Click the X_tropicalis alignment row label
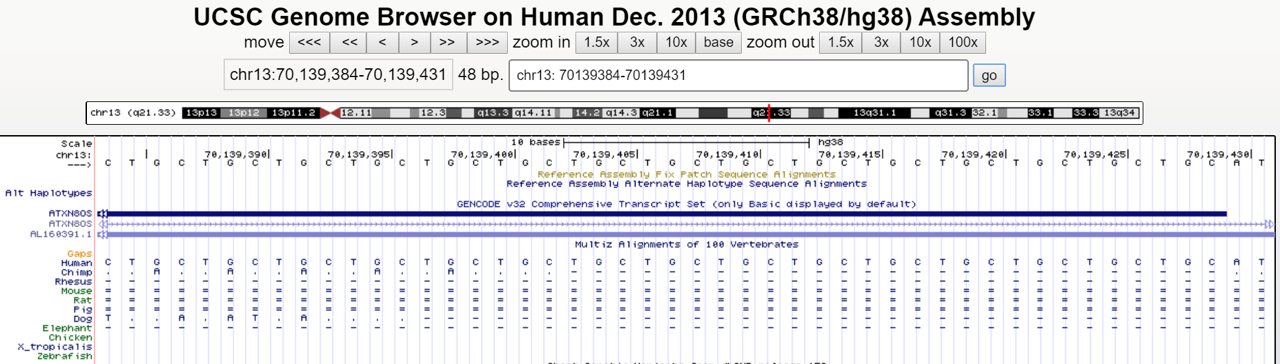The width and height of the screenshot is (1280, 364). point(55,346)
